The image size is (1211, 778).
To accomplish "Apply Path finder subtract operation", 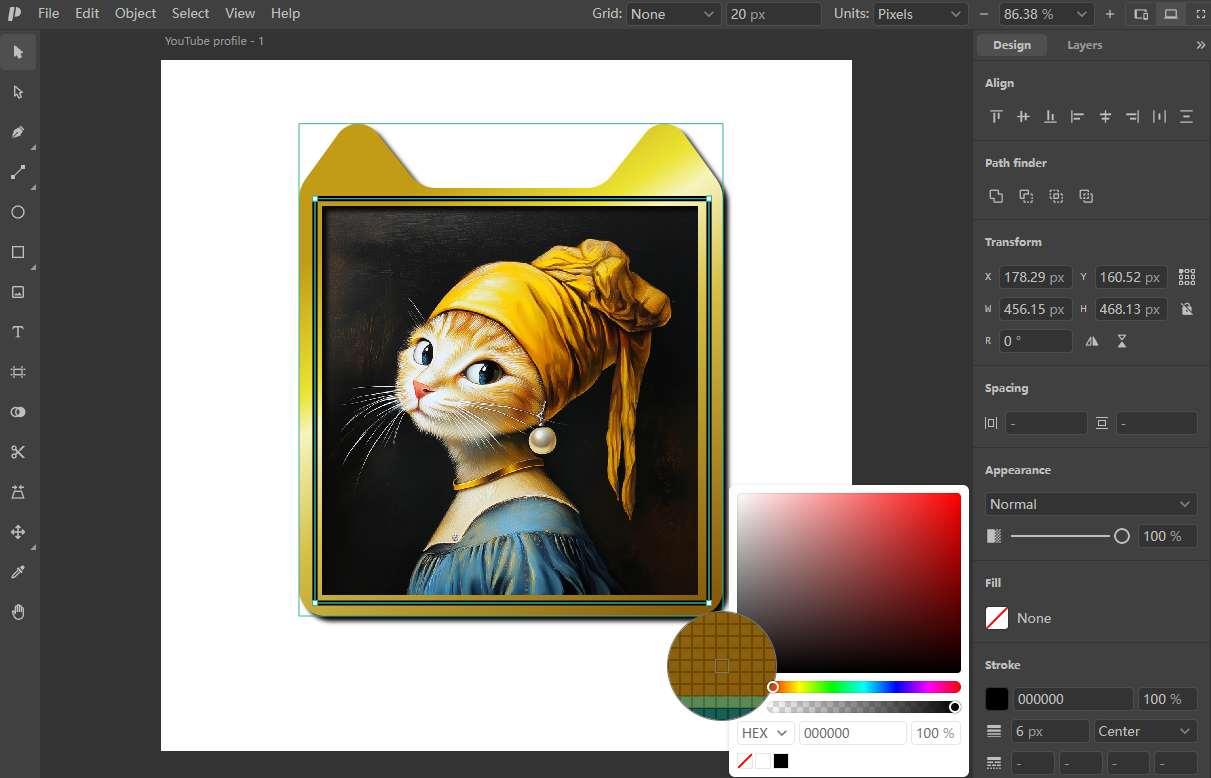I will (1026, 196).
